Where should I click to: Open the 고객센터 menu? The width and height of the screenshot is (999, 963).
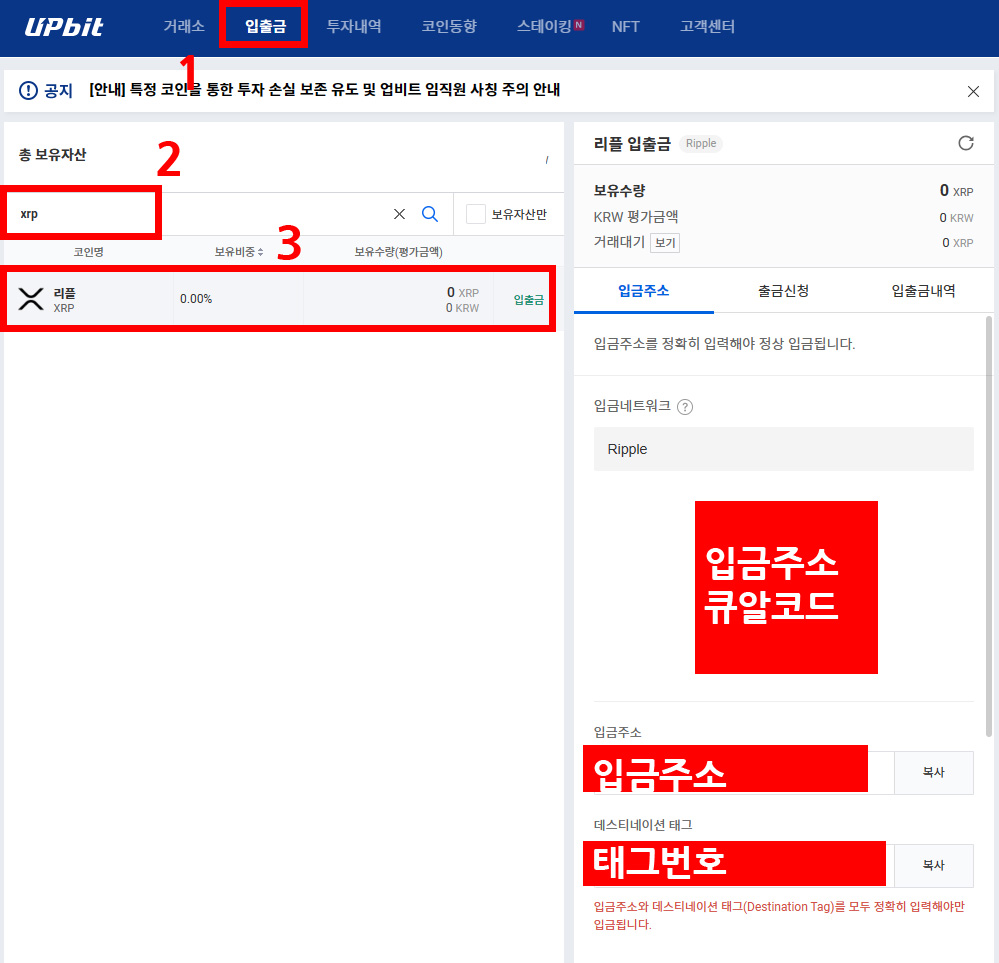tap(707, 27)
